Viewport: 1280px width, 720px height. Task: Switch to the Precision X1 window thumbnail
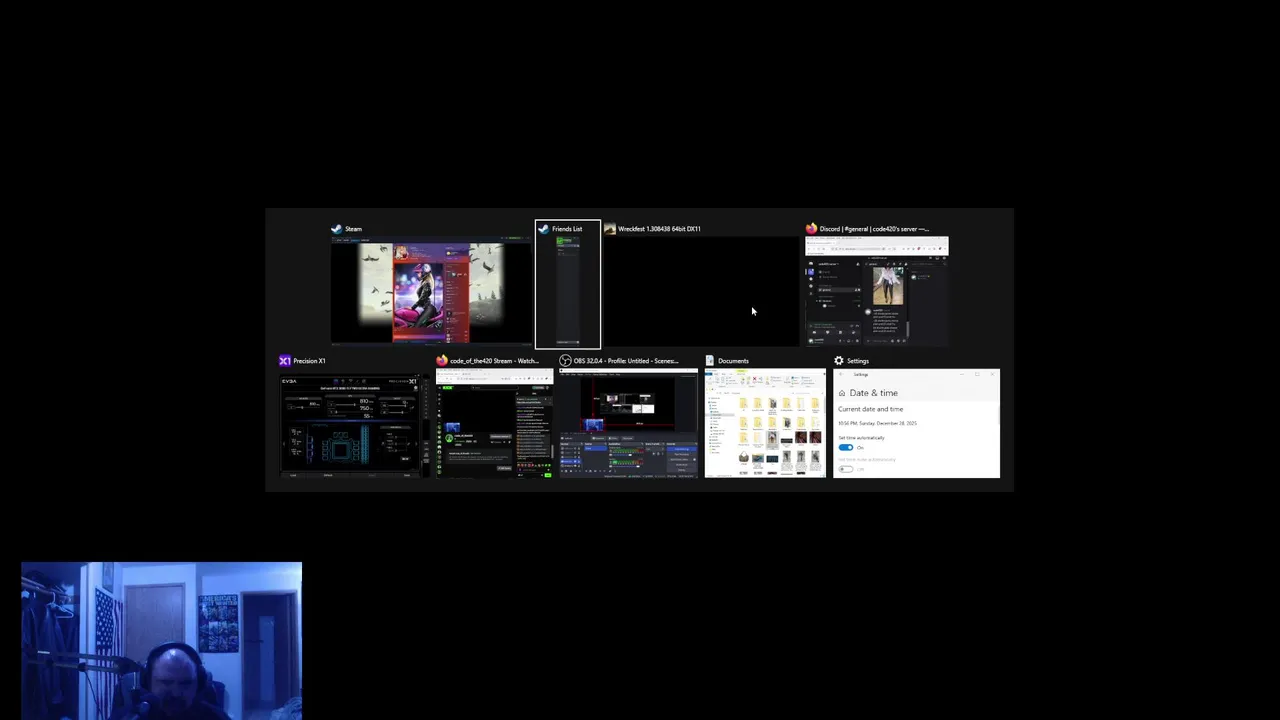point(352,424)
